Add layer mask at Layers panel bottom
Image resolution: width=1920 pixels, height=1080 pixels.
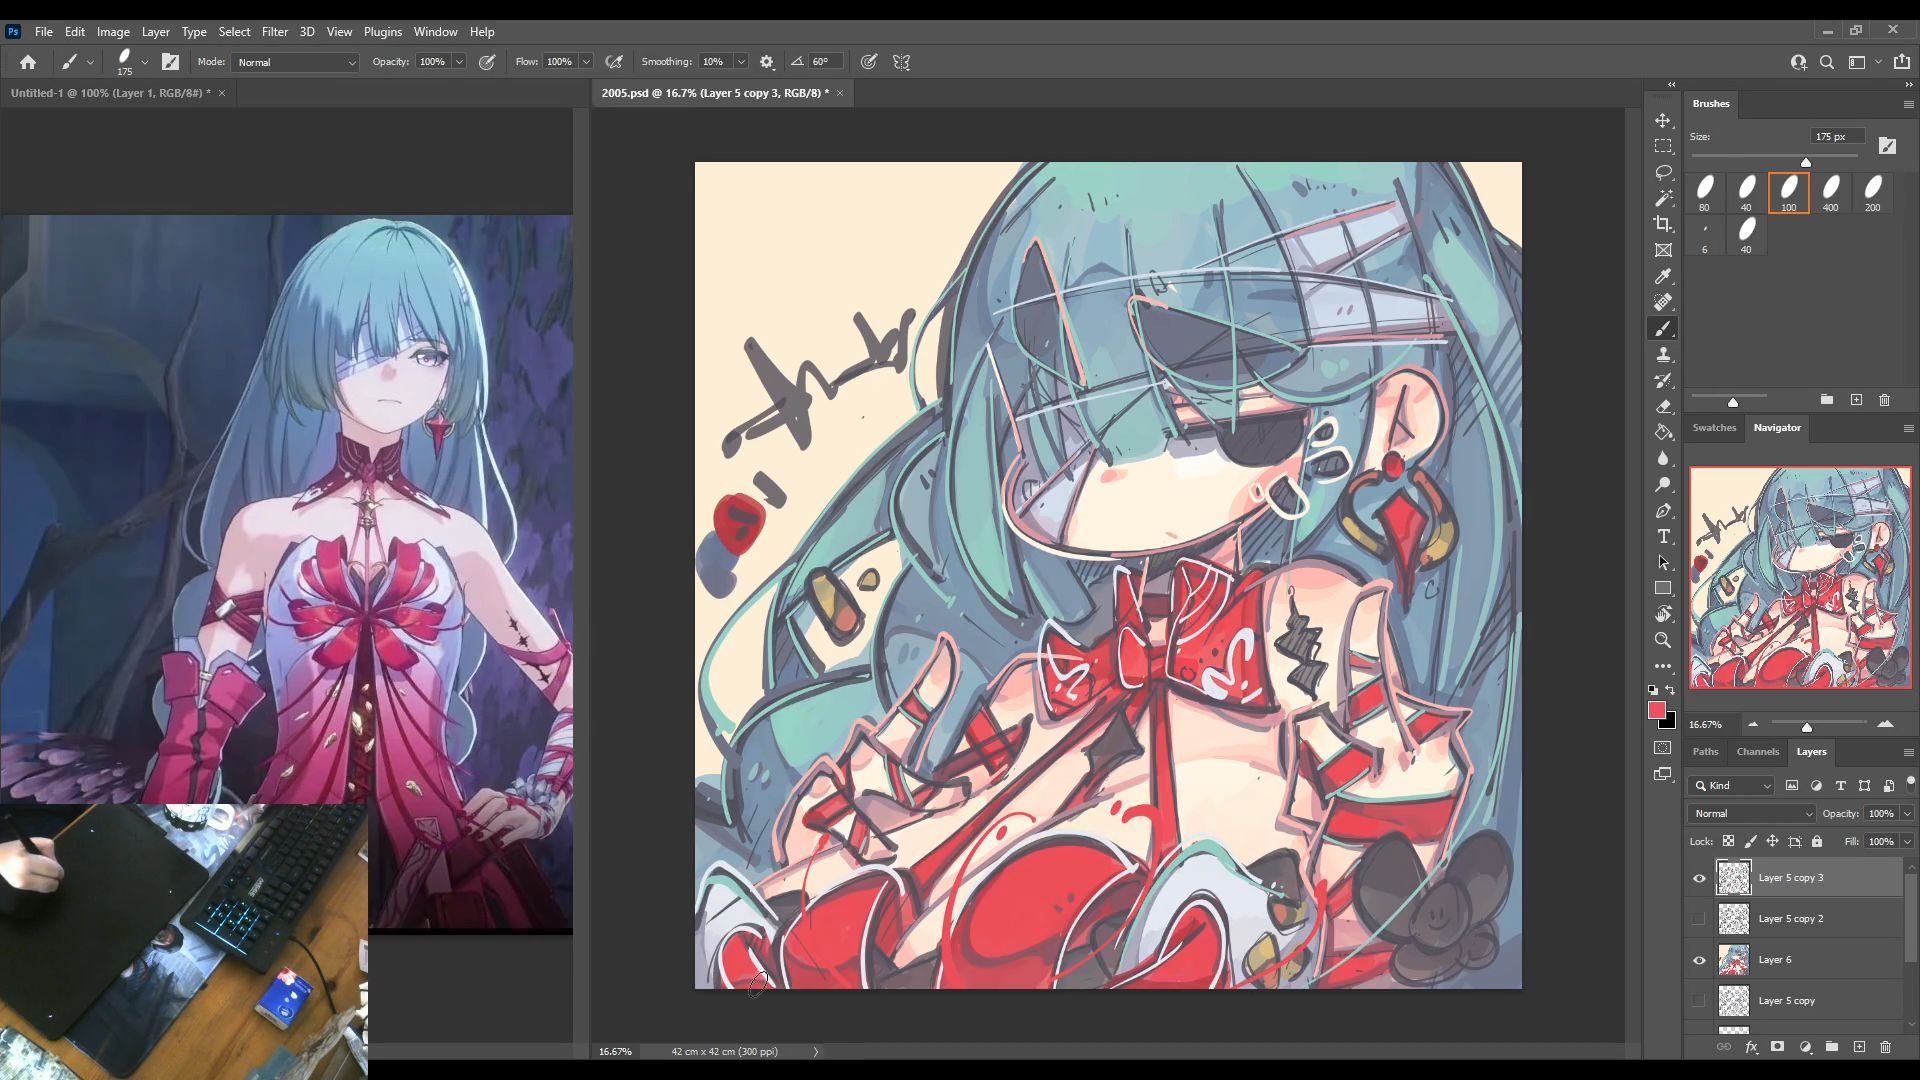1777,1047
